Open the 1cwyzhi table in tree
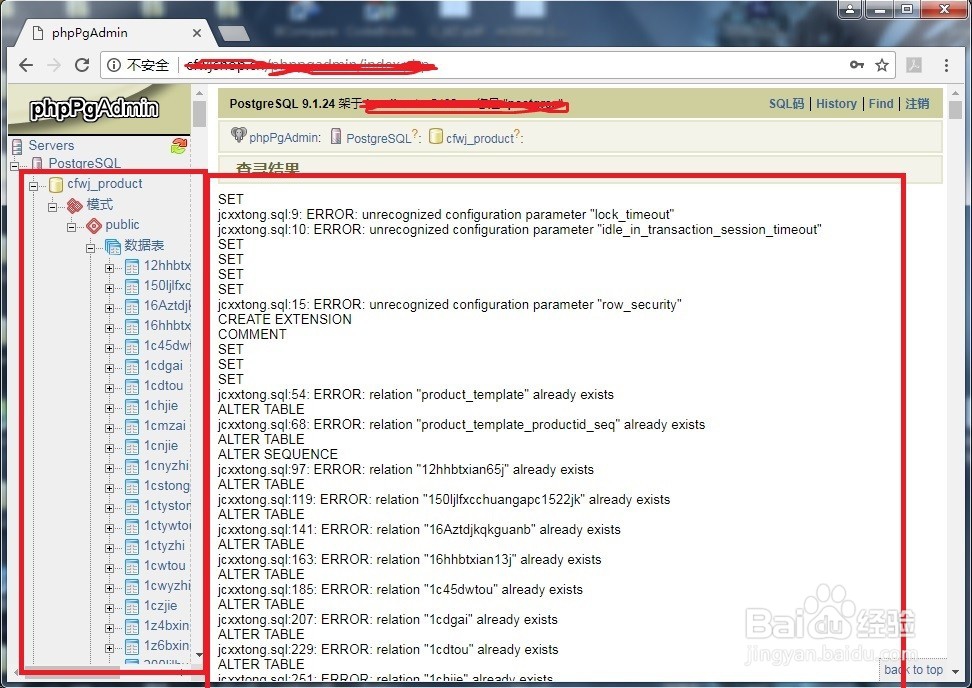 click(x=167, y=585)
